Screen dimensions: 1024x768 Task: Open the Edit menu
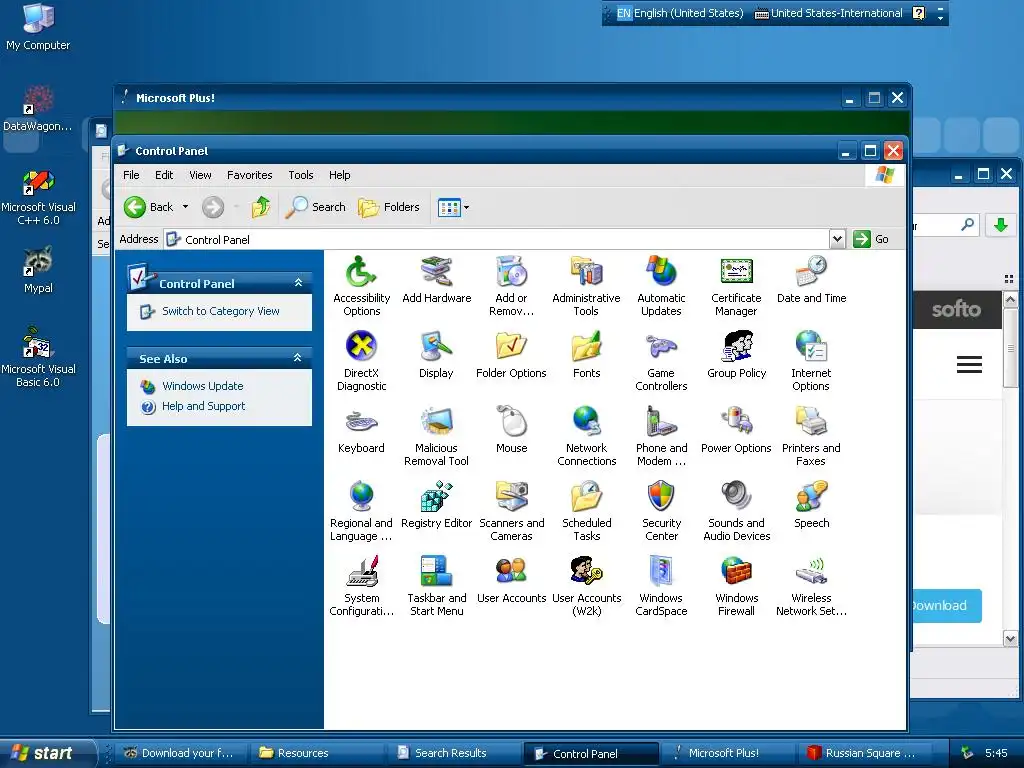164,175
